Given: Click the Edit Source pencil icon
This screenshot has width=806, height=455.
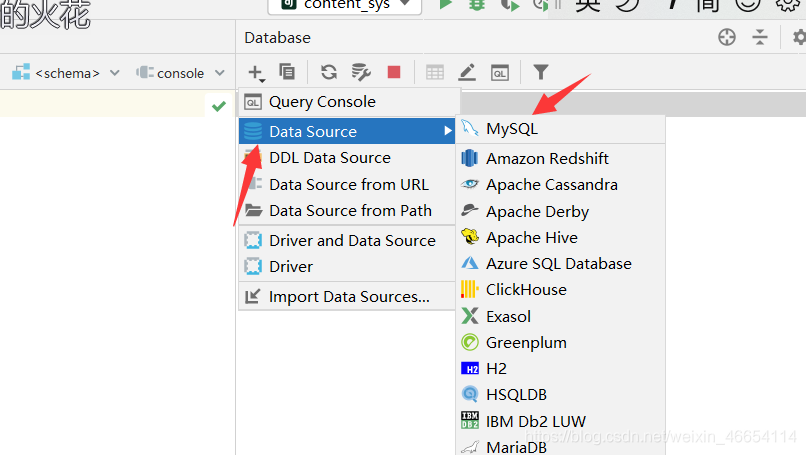Looking at the screenshot, I should coord(467,72).
